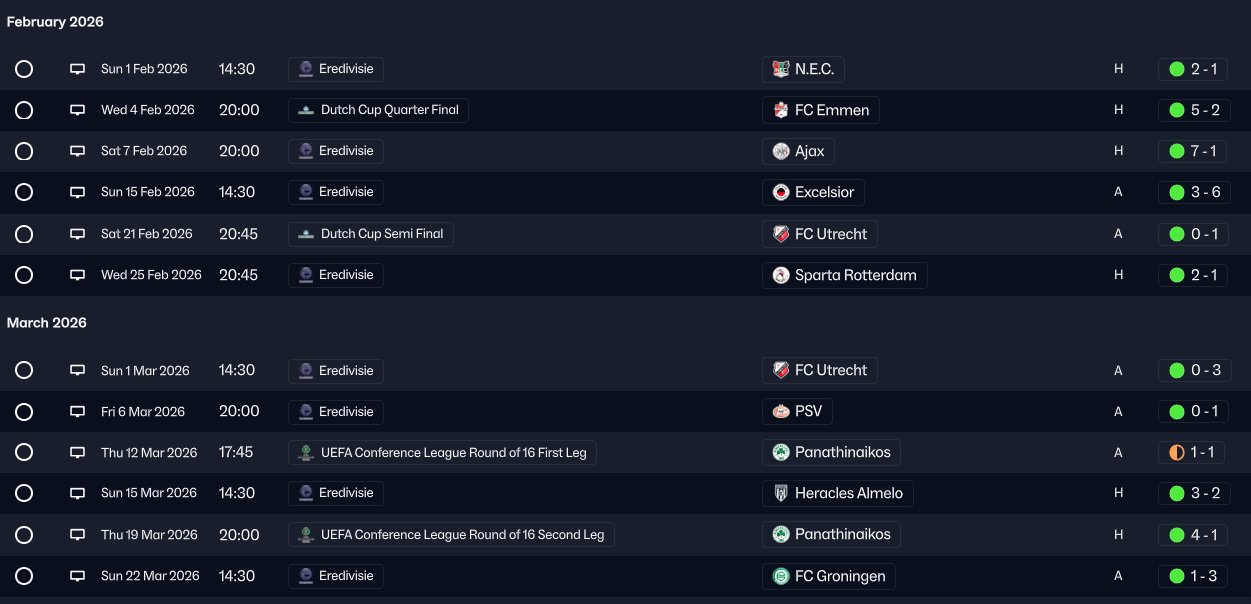Screen dimensions: 1251x604
Task: Select the radio circle for Sun 1 Feb 2026
Action: [24, 70]
